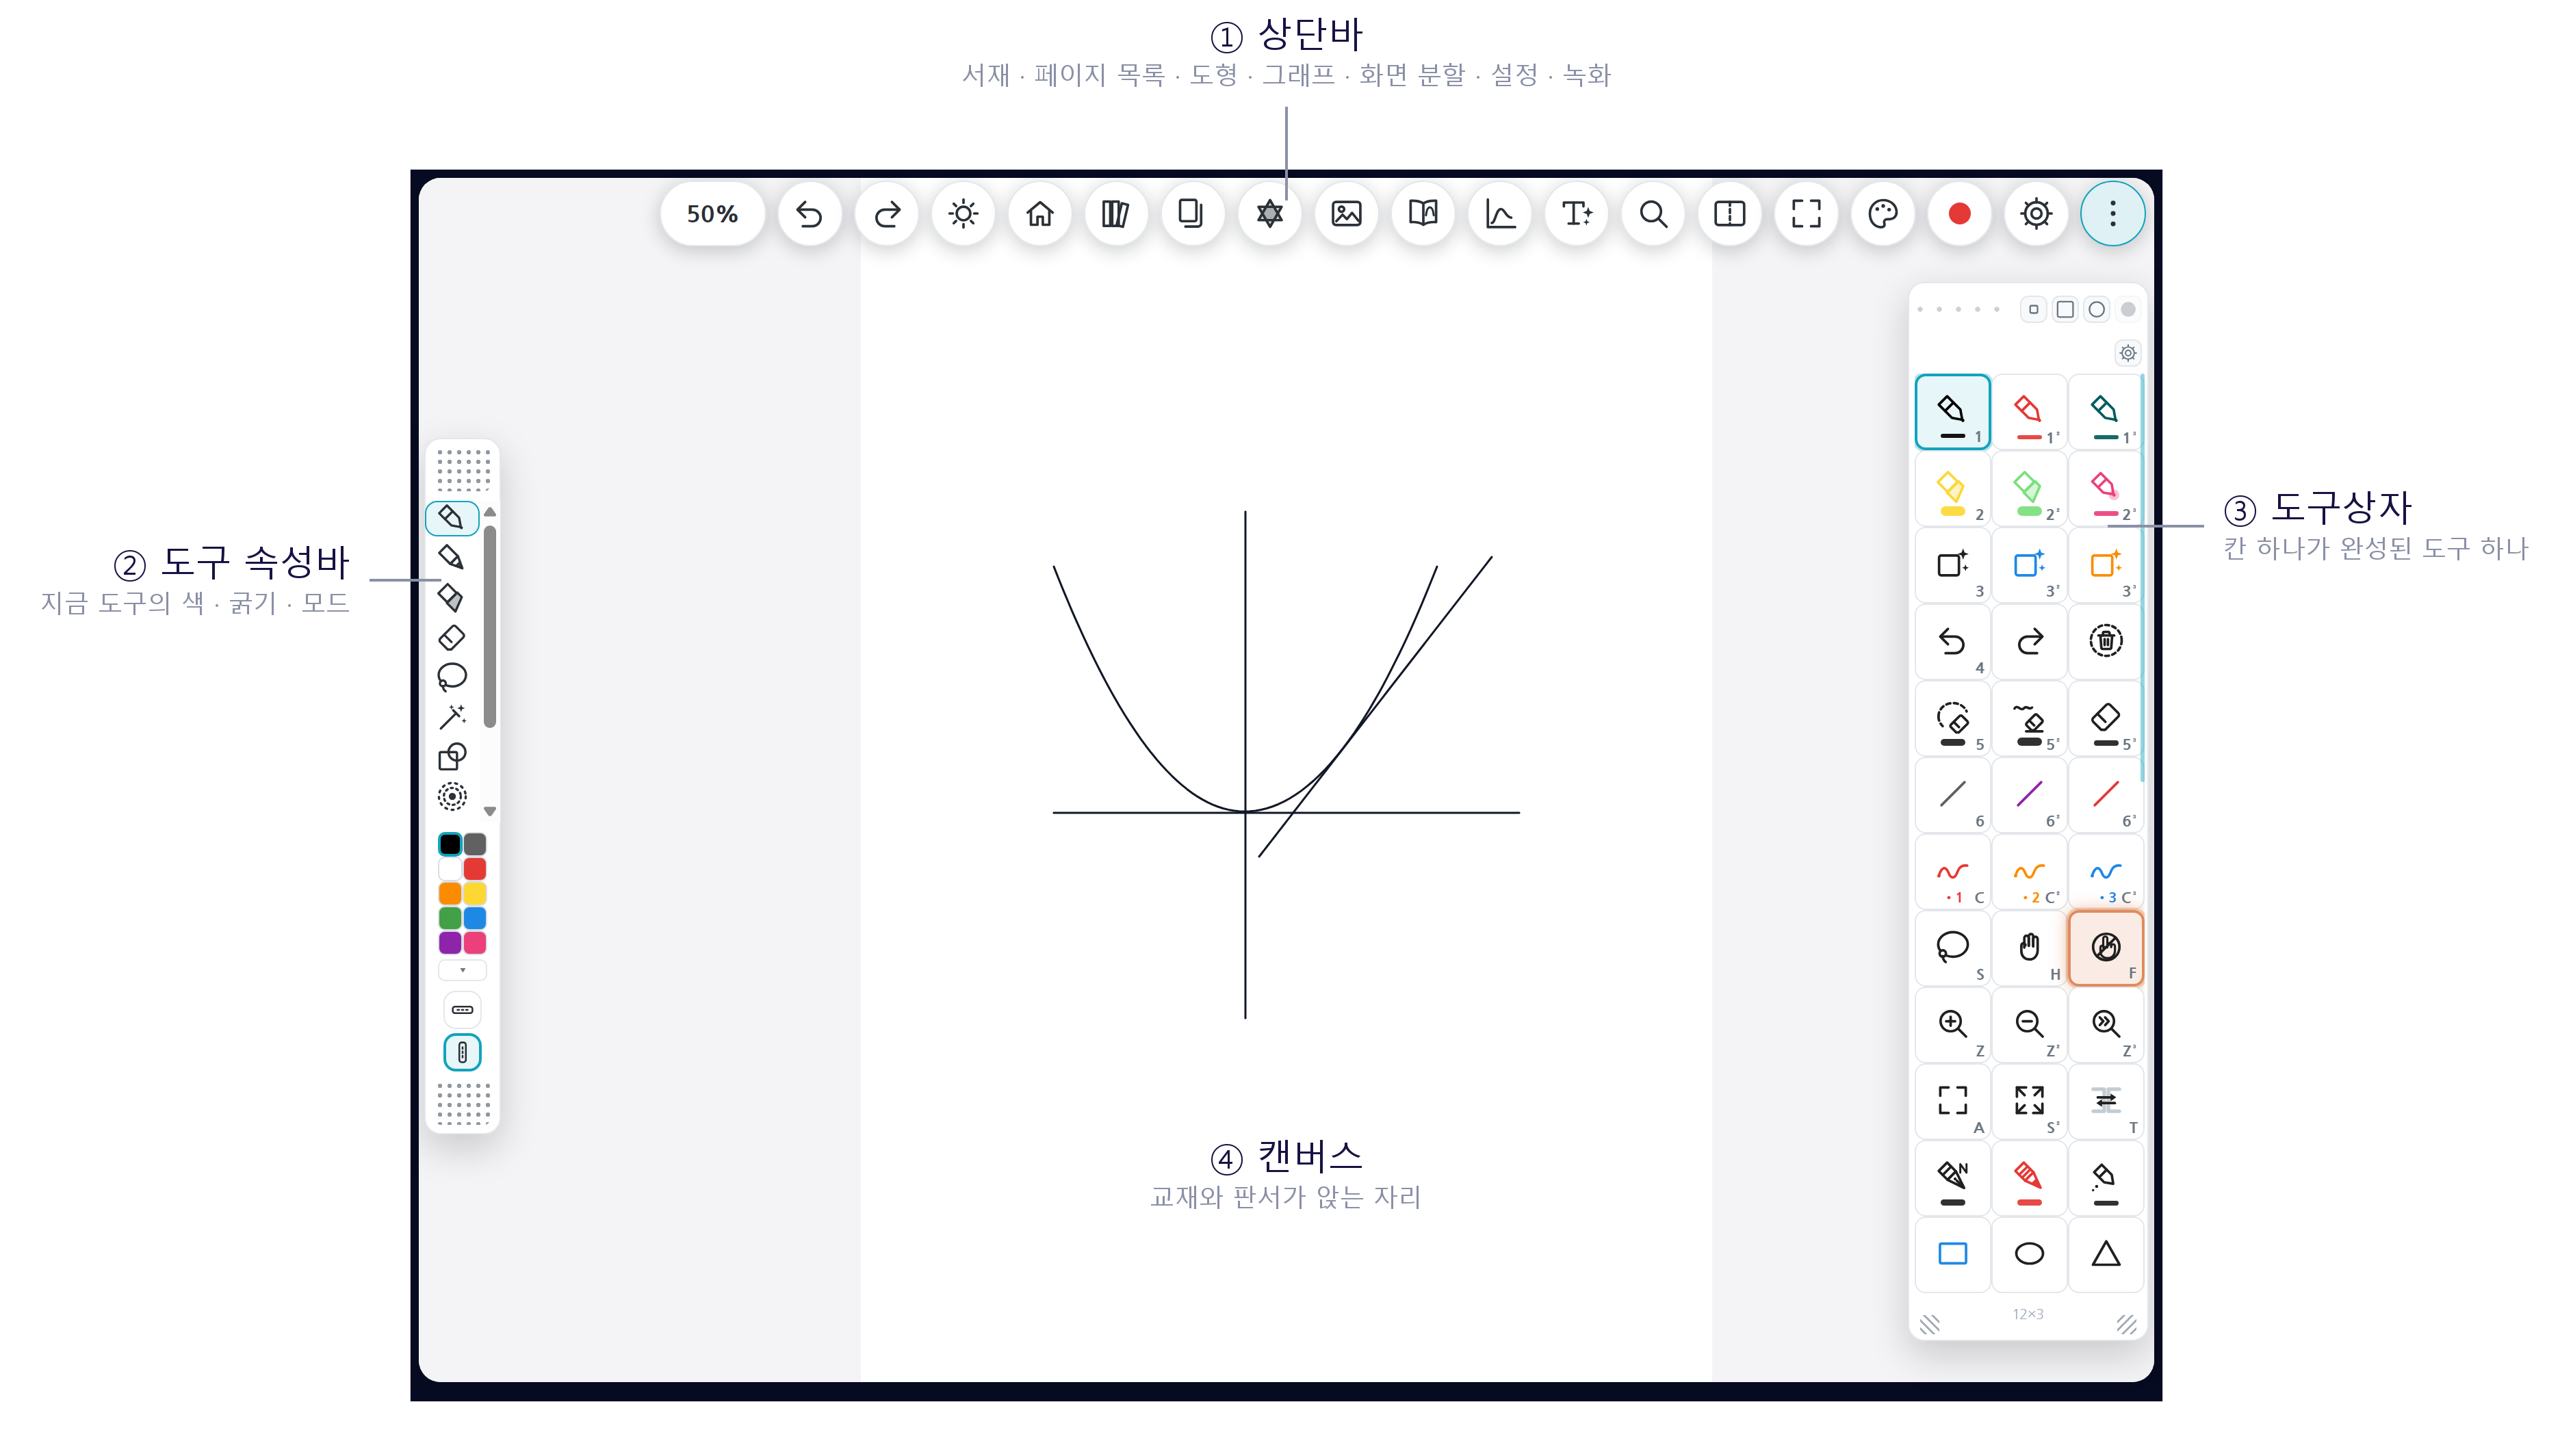This screenshot has height=1456, width=2573.
Task: Select the zoom in tool labeled Z
Action: pyautogui.click(x=1952, y=1025)
